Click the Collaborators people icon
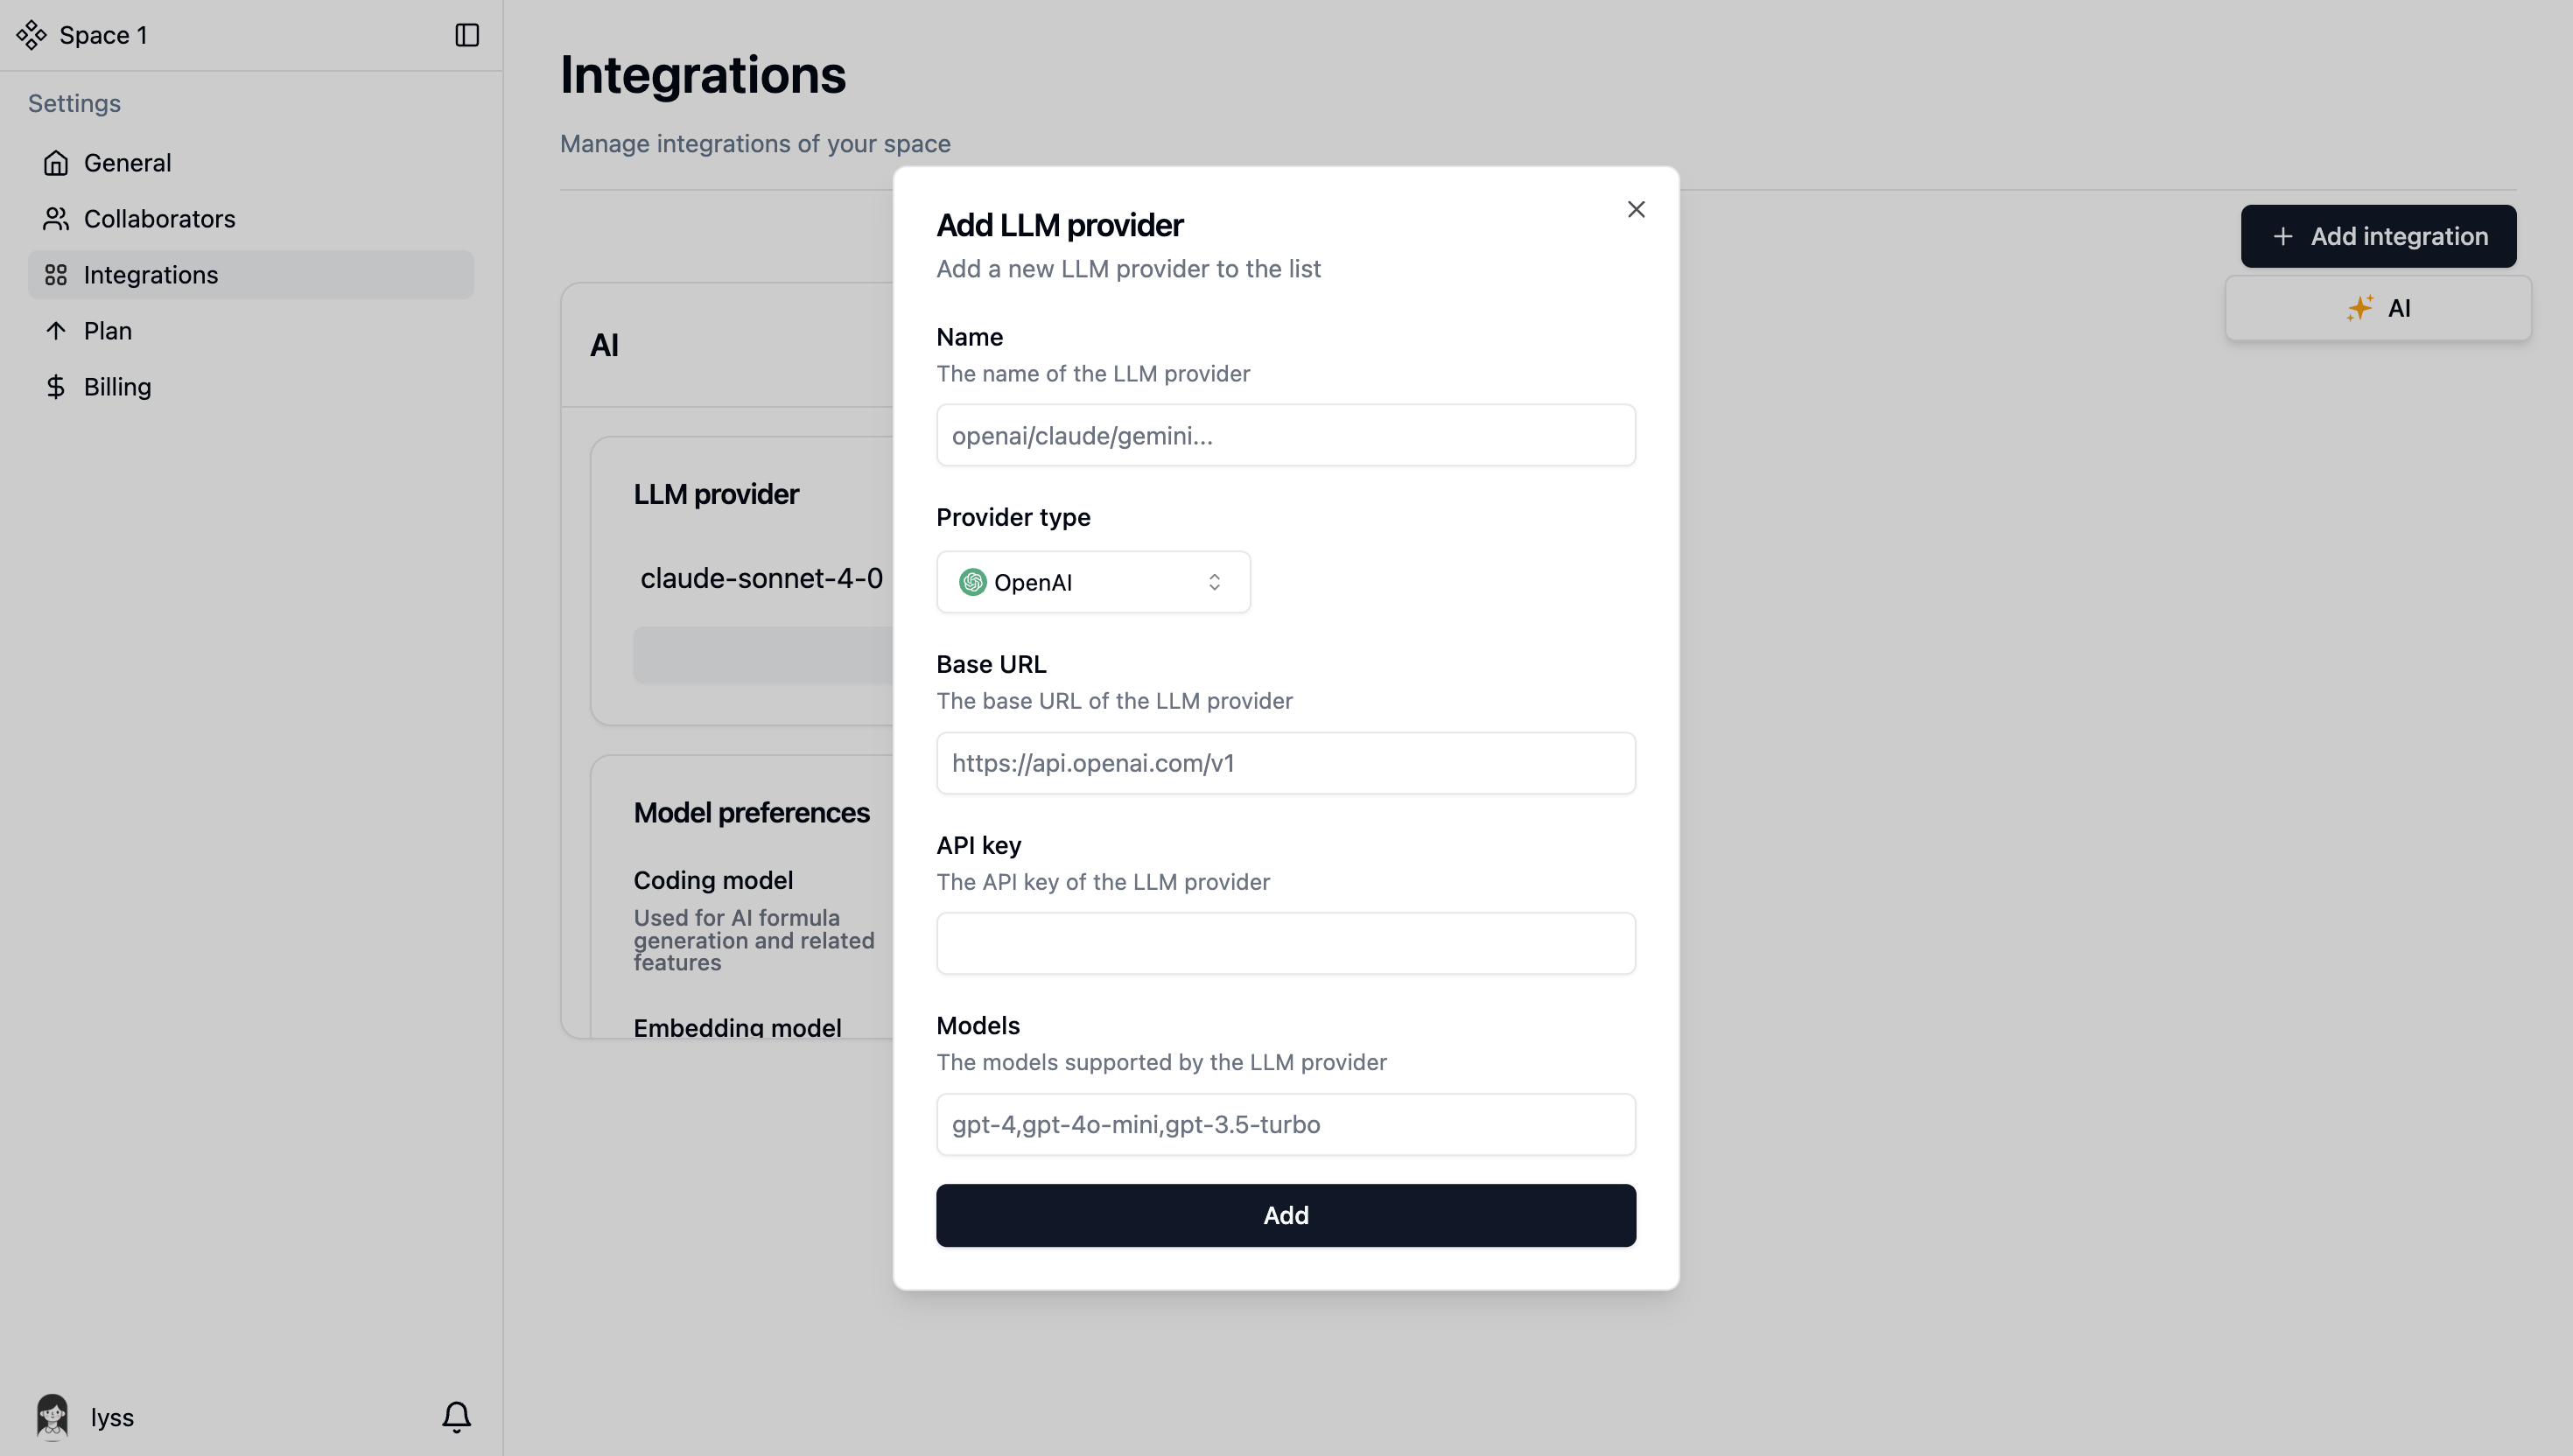2573x1456 pixels. point(56,219)
